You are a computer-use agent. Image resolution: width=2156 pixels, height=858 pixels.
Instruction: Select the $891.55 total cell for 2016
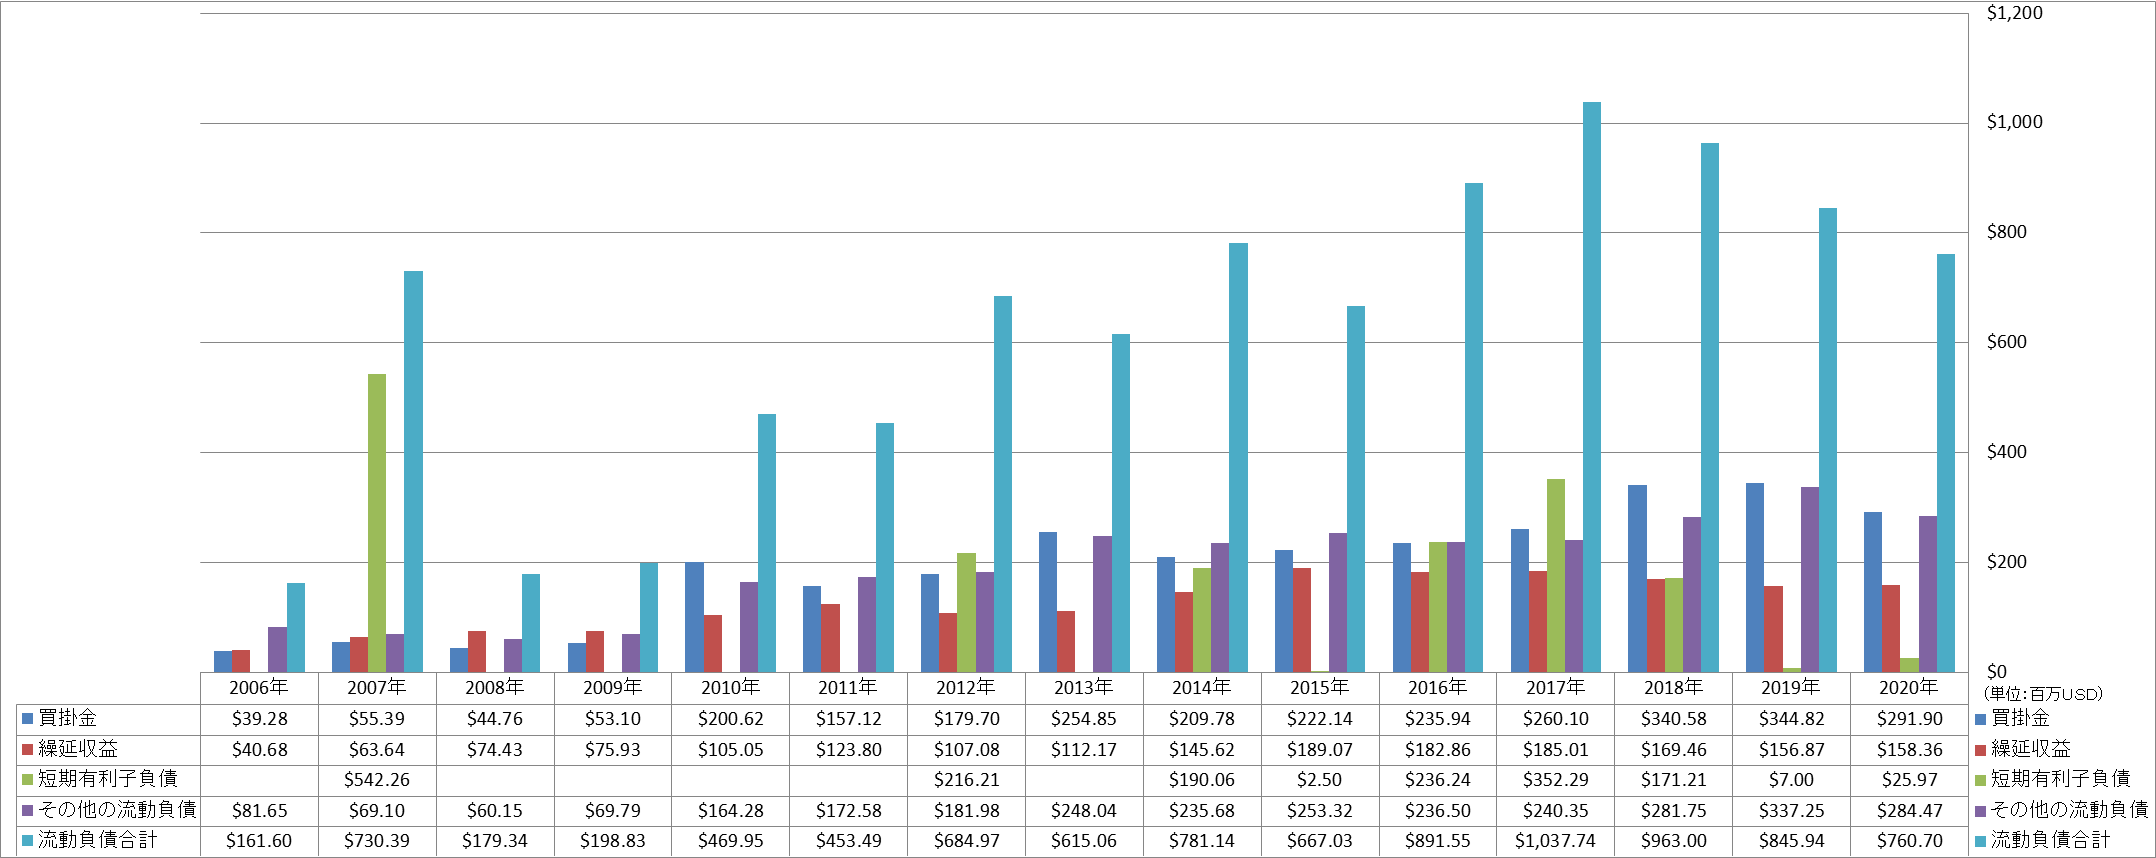pyautogui.click(x=1438, y=841)
